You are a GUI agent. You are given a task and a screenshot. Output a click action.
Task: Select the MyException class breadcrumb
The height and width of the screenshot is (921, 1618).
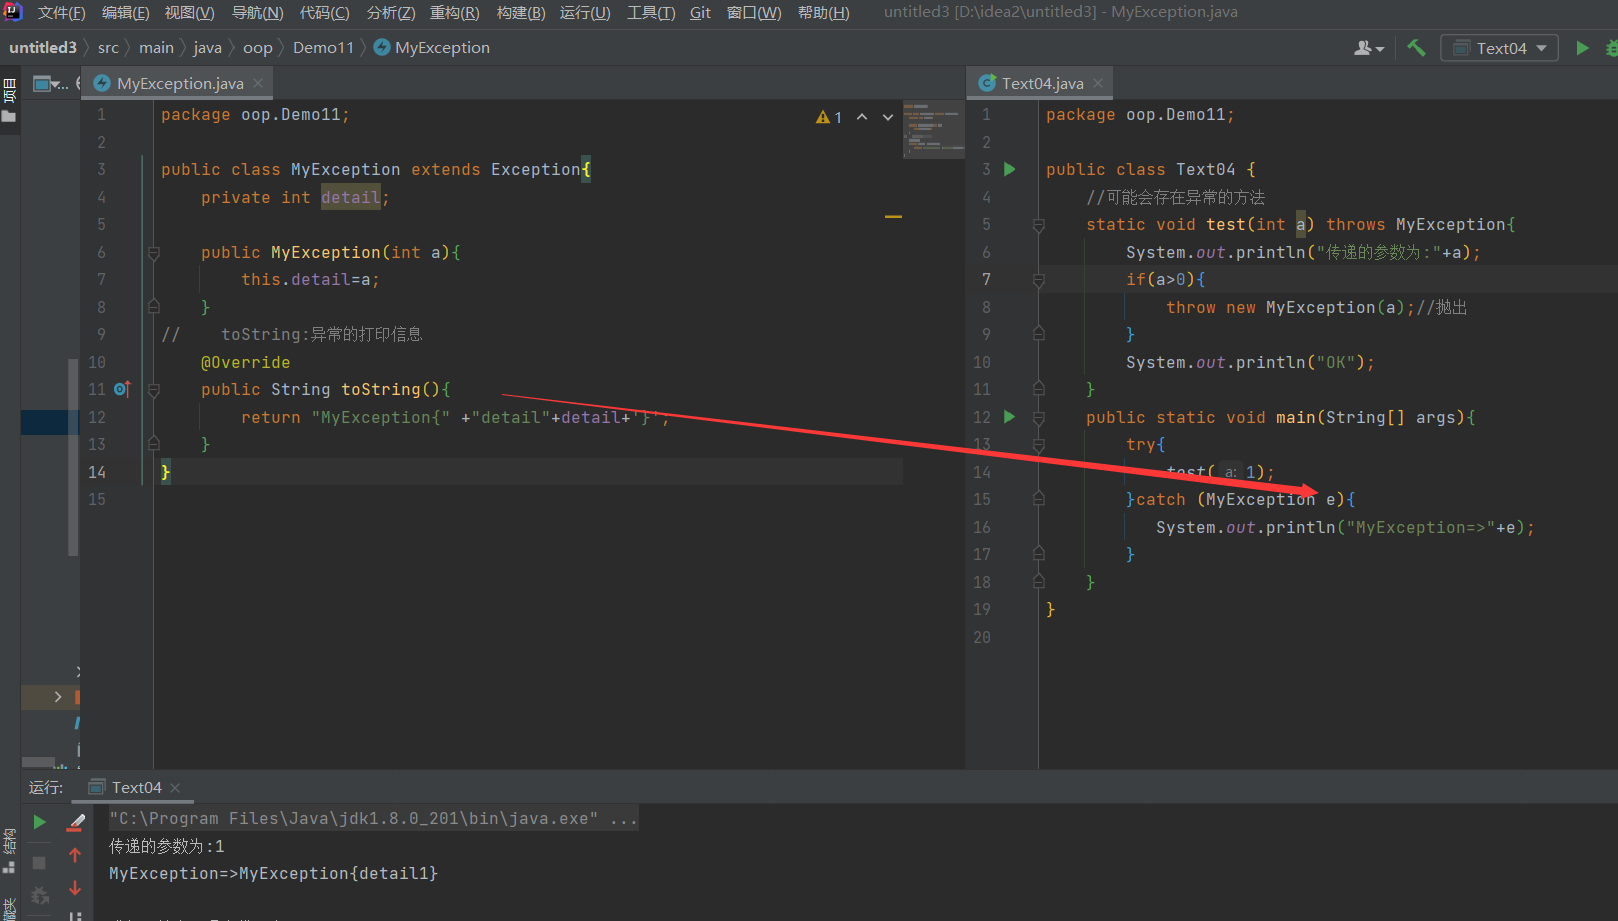432,48
